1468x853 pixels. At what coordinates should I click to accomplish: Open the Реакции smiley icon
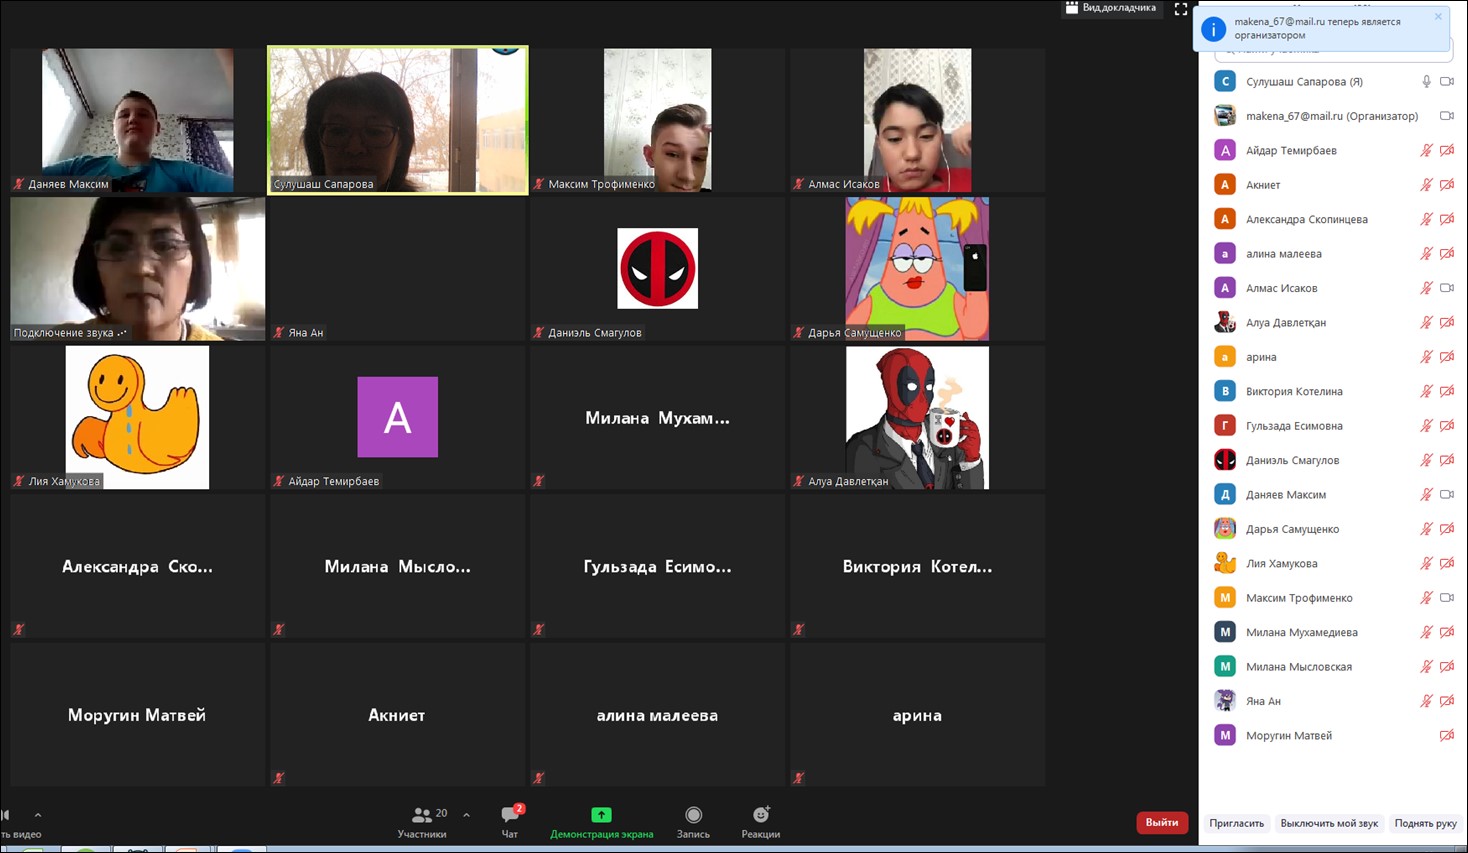[761, 815]
